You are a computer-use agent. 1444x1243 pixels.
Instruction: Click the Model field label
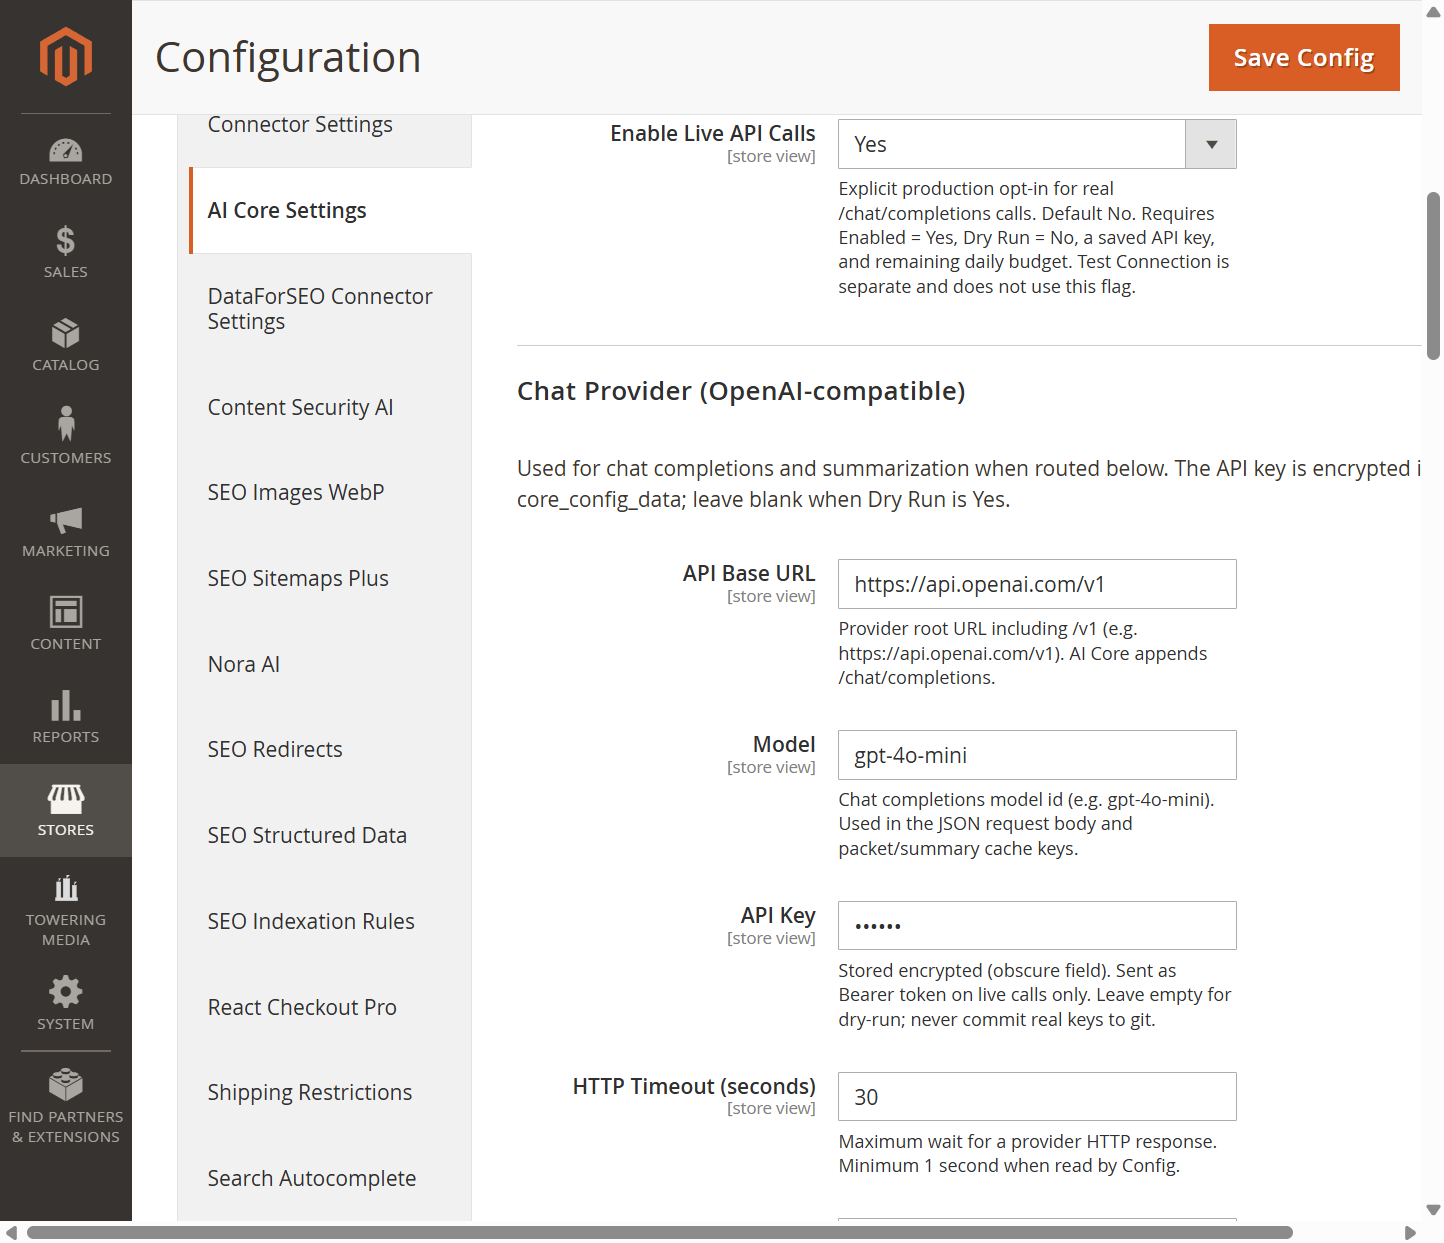pos(784,745)
